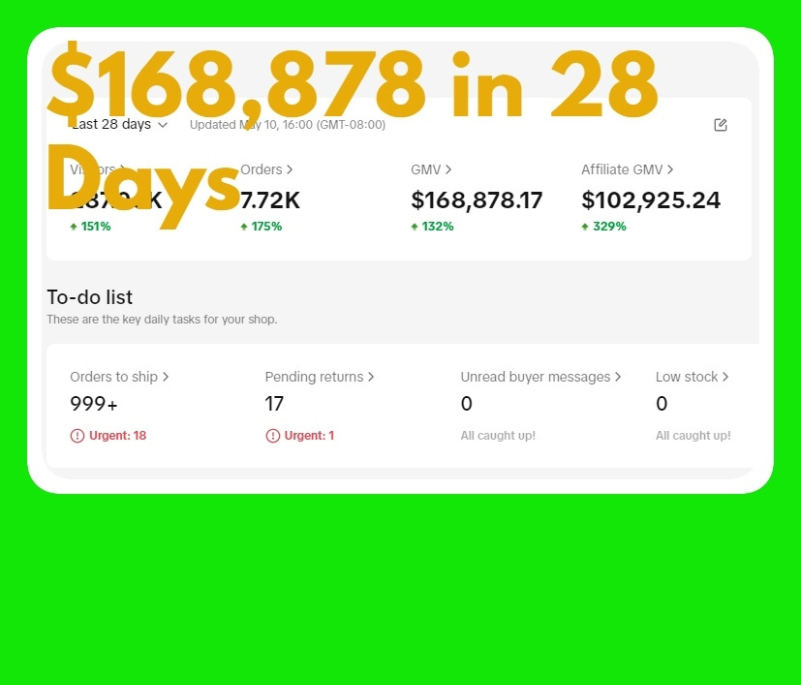The height and width of the screenshot is (685, 801).
Task: Click the edit pencil icon on metrics card
Action: click(720, 125)
